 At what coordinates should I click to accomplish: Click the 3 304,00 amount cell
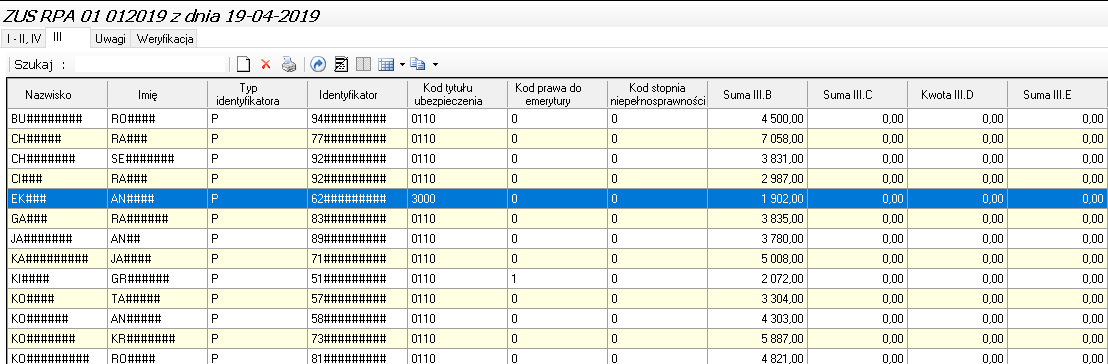click(758, 299)
